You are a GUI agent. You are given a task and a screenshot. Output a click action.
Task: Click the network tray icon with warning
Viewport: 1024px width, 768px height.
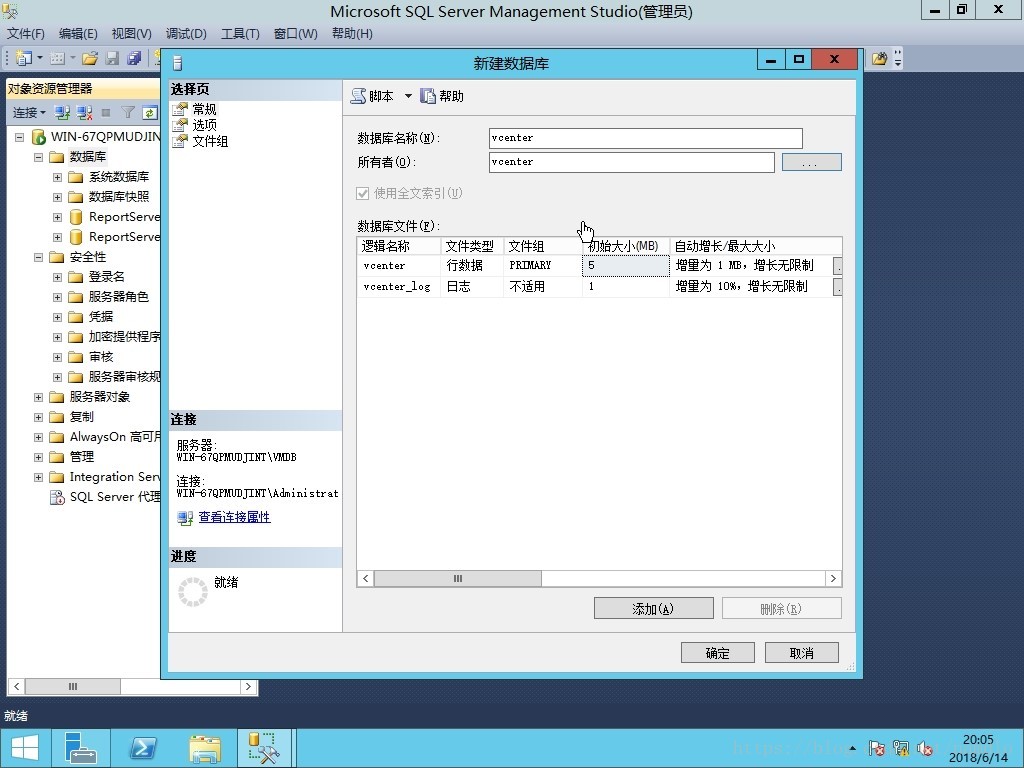[x=901, y=748]
